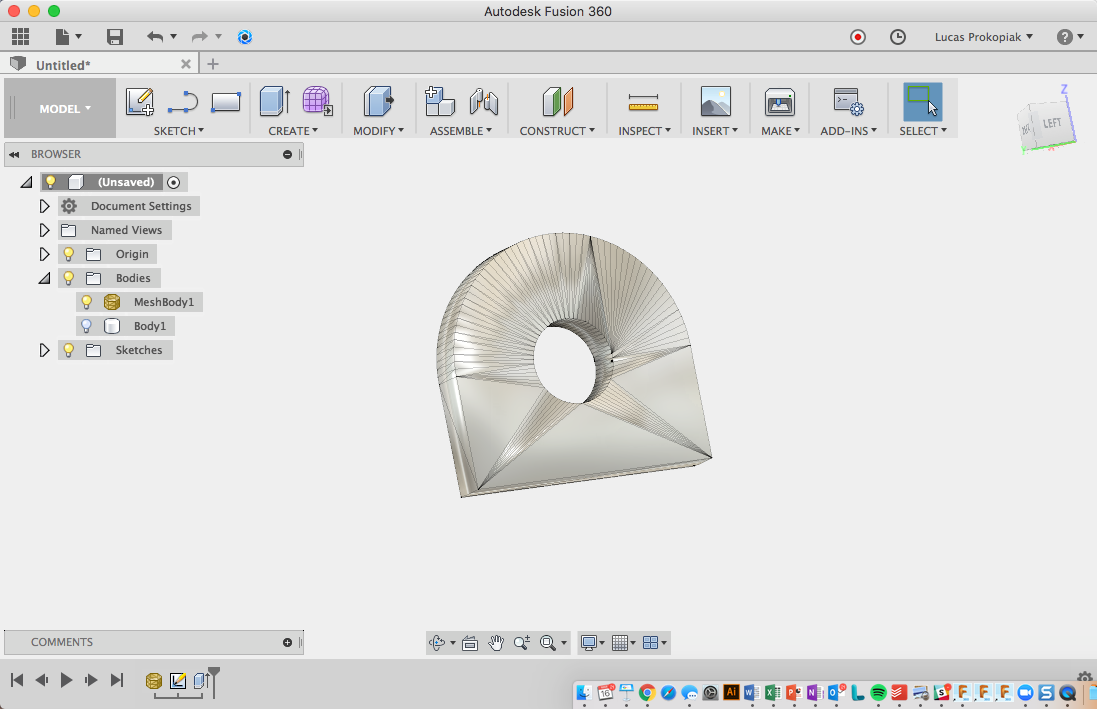
Task: Show the Body1 body
Action: pyautogui.click(x=86, y=325)
